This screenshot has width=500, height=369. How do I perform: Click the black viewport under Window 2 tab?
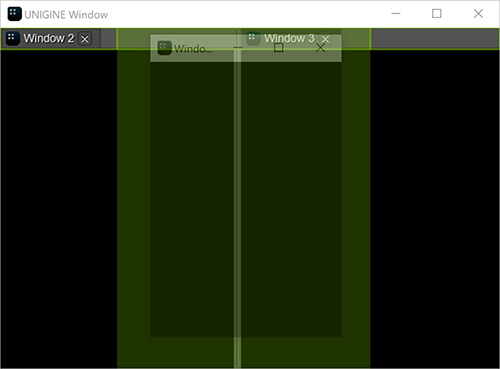coord(59,209)
